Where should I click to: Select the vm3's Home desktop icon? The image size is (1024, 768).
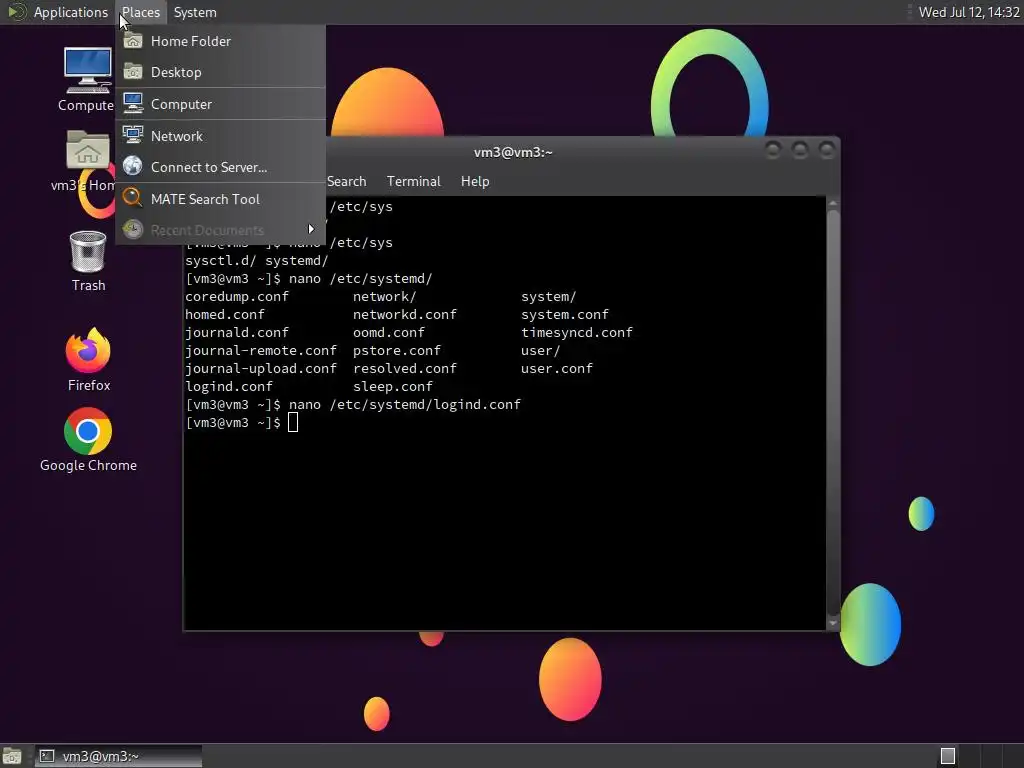click(x=85, y=161)
